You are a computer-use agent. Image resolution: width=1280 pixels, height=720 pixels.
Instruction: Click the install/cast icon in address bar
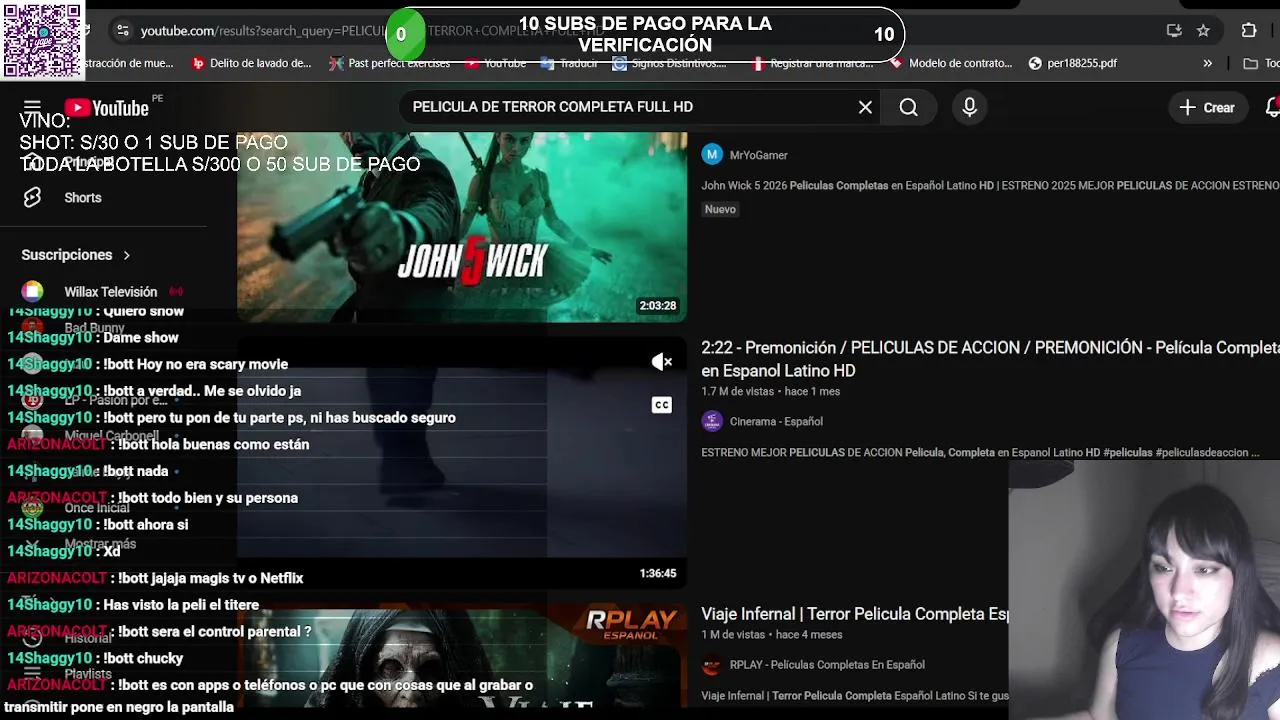pos(1174,31)
